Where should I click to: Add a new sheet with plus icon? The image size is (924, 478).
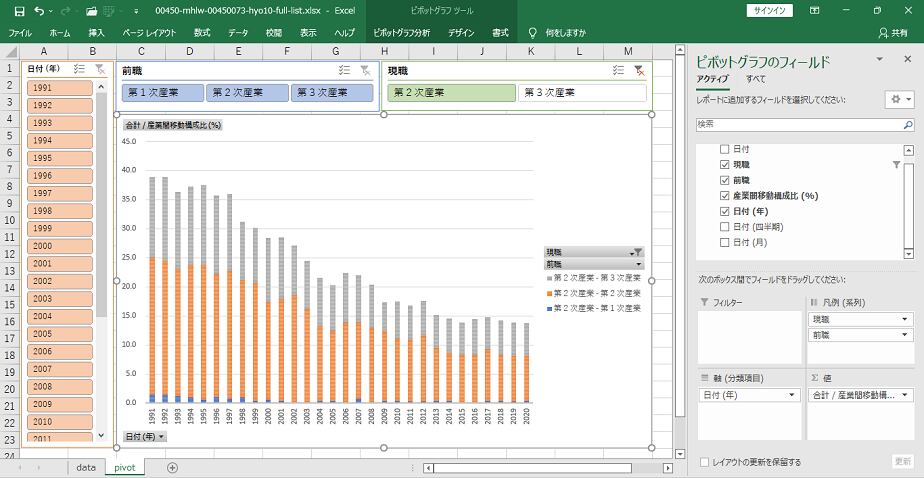click(172, 467)
